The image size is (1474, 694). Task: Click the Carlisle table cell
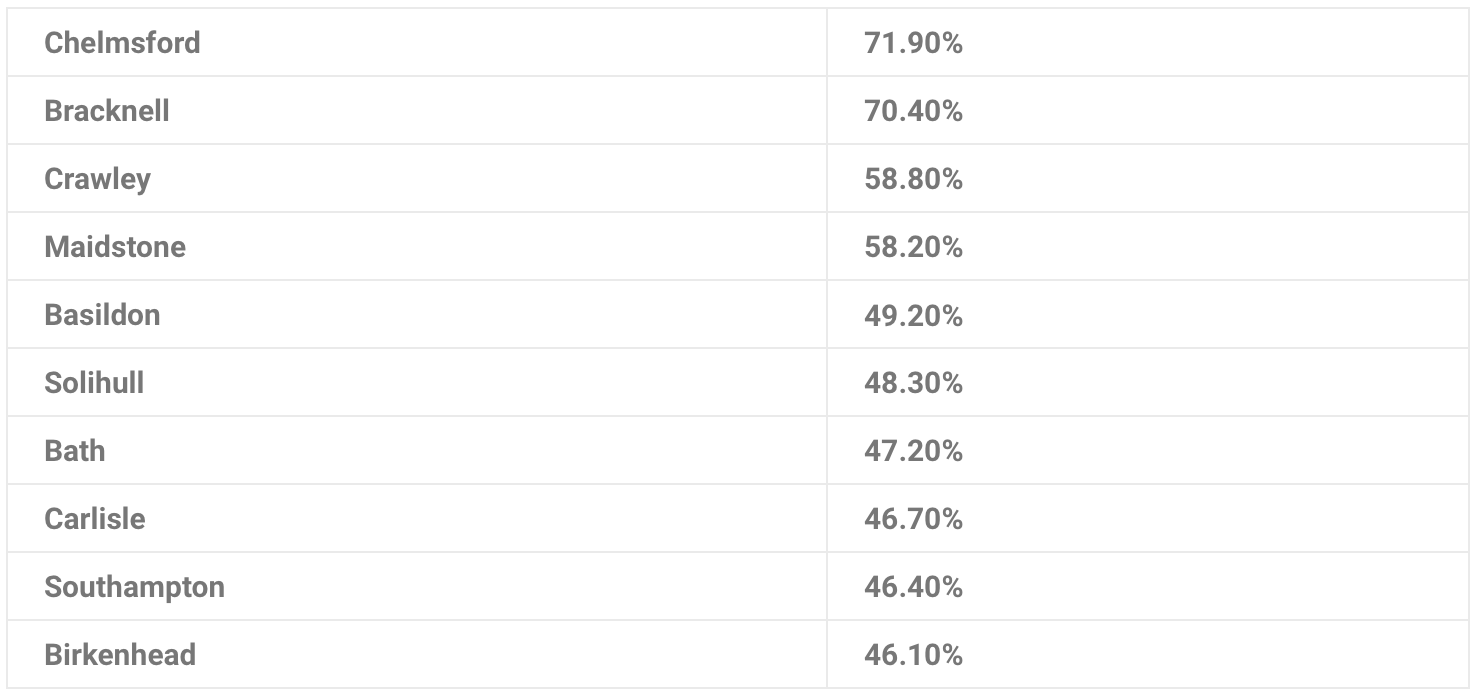click(417, 518)
